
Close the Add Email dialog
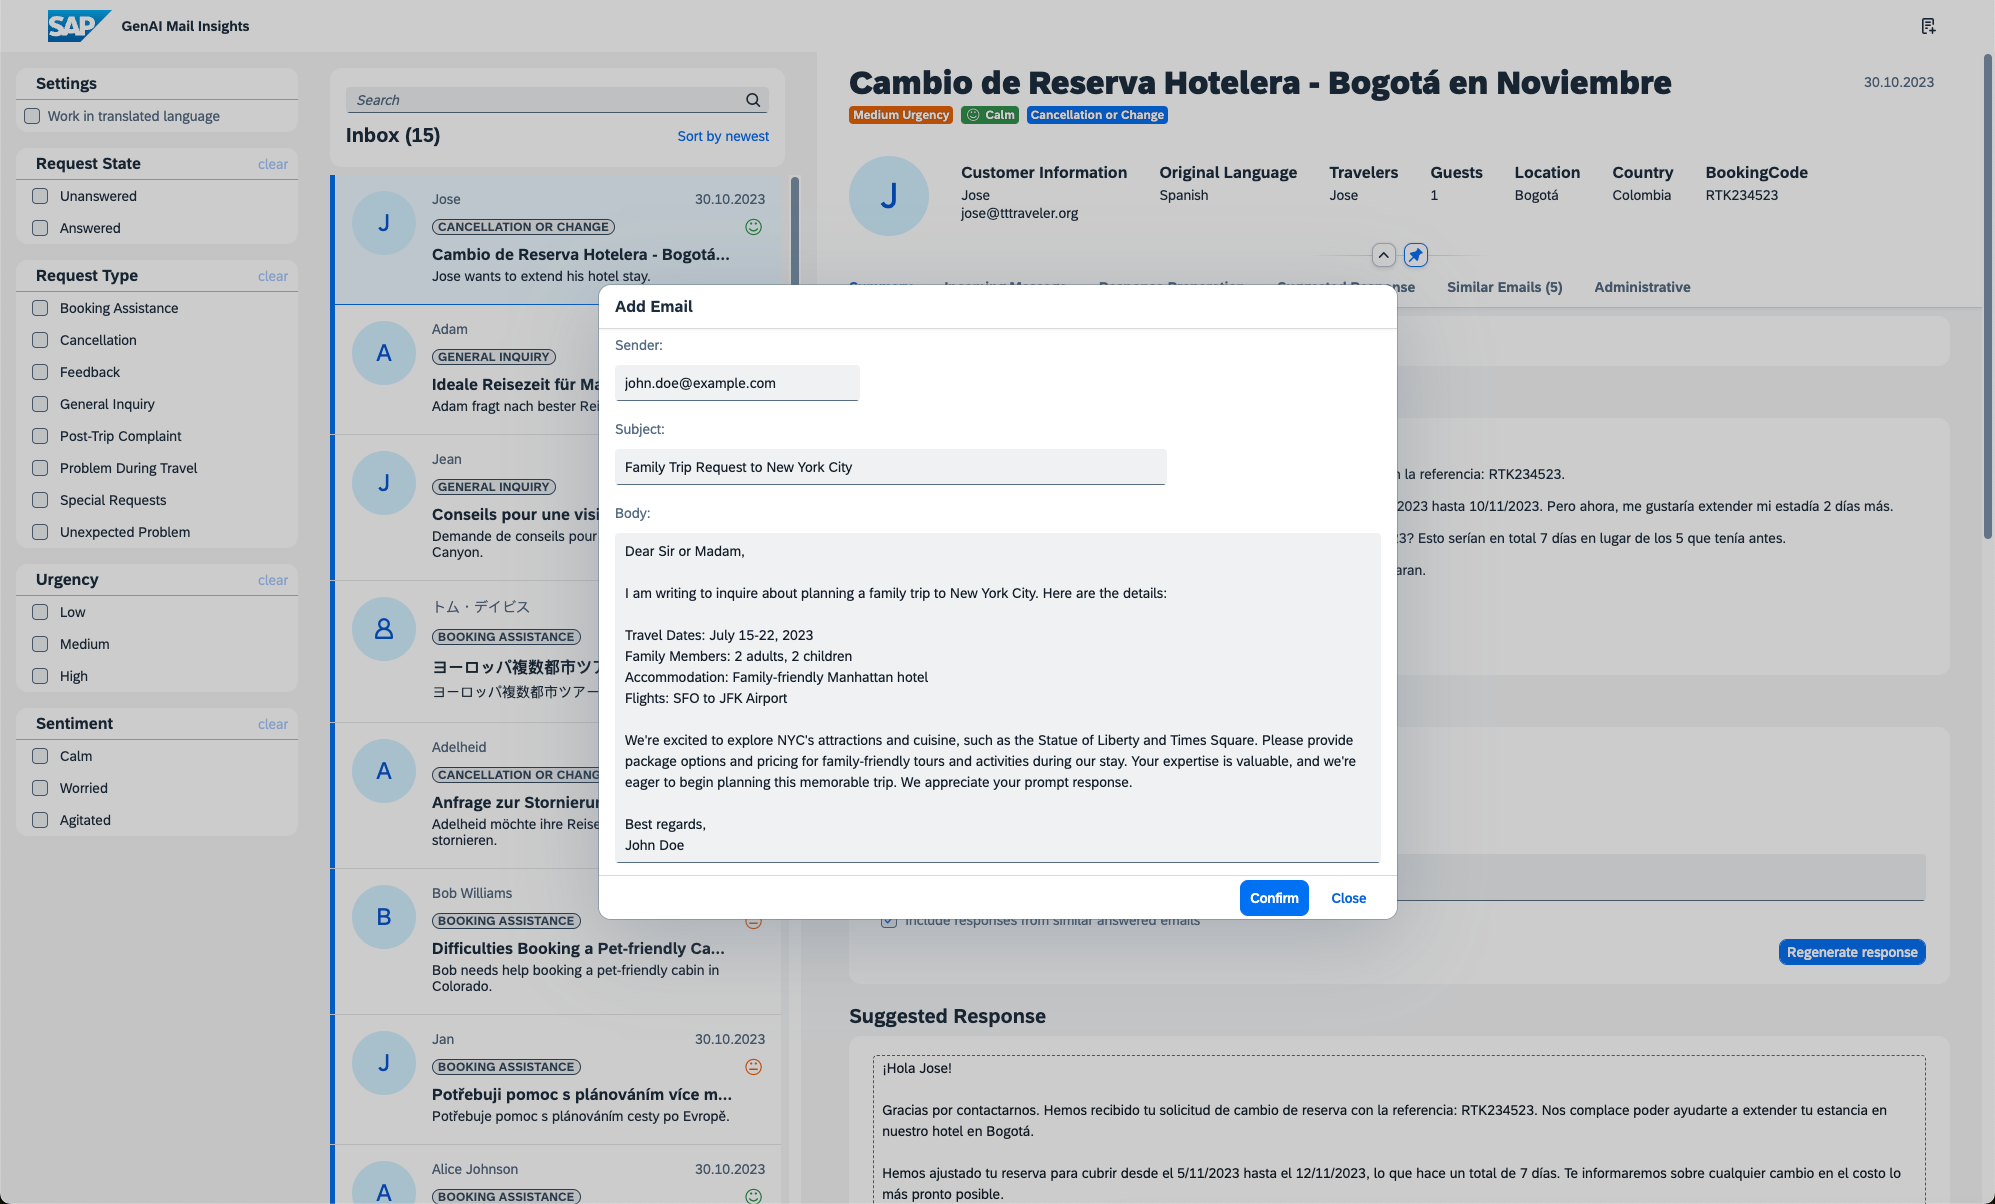tap(1347, 898)
